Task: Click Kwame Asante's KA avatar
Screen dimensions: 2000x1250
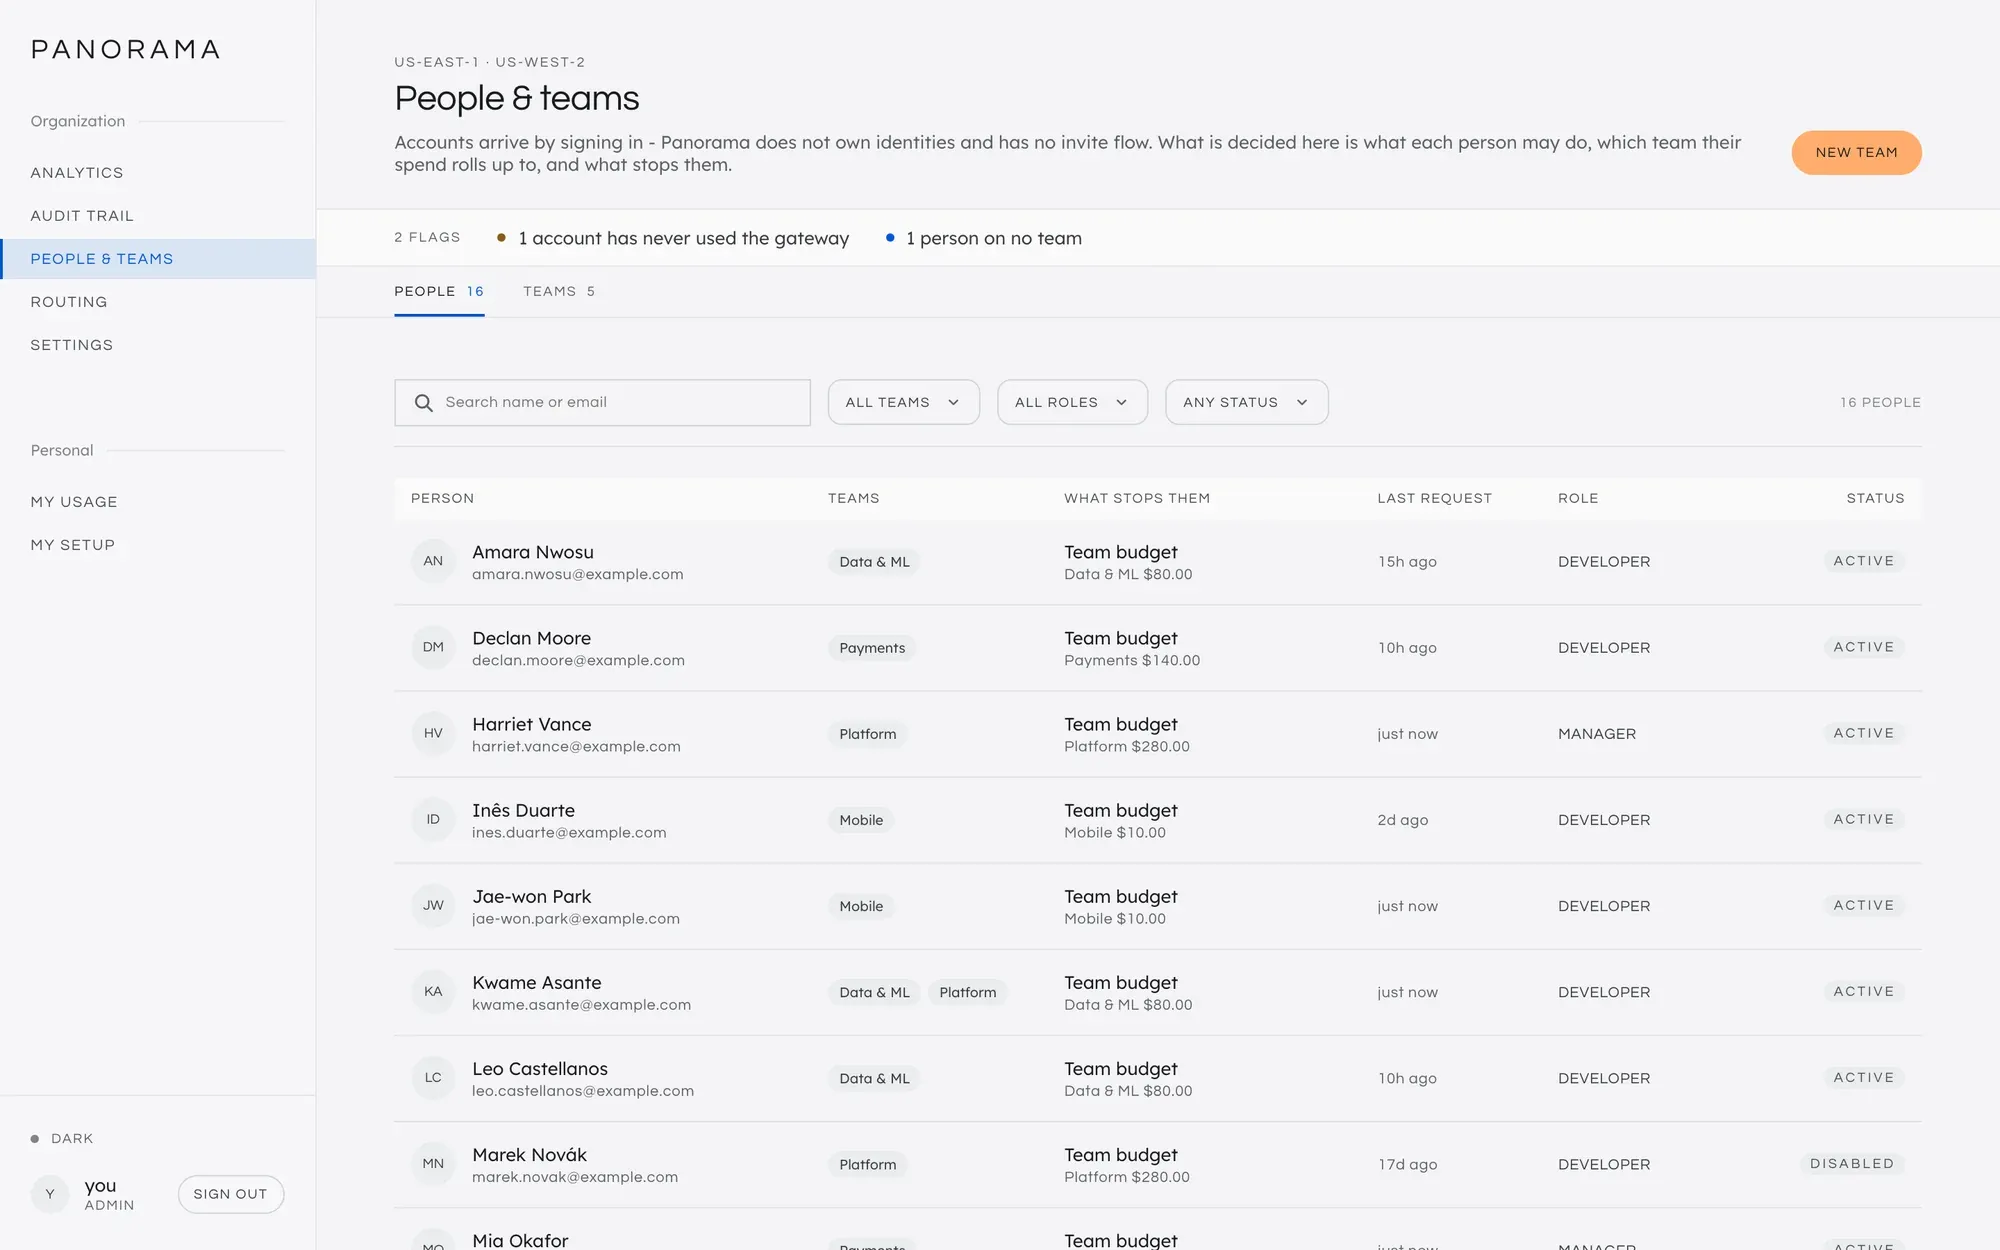Action: pyautogui.click(x=433, y=991)
